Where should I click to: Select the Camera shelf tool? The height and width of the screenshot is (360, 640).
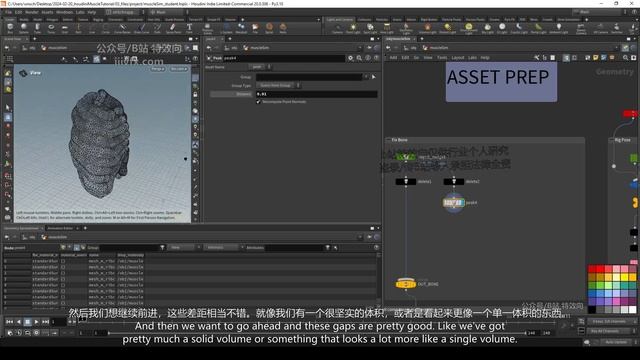point(338,28)
